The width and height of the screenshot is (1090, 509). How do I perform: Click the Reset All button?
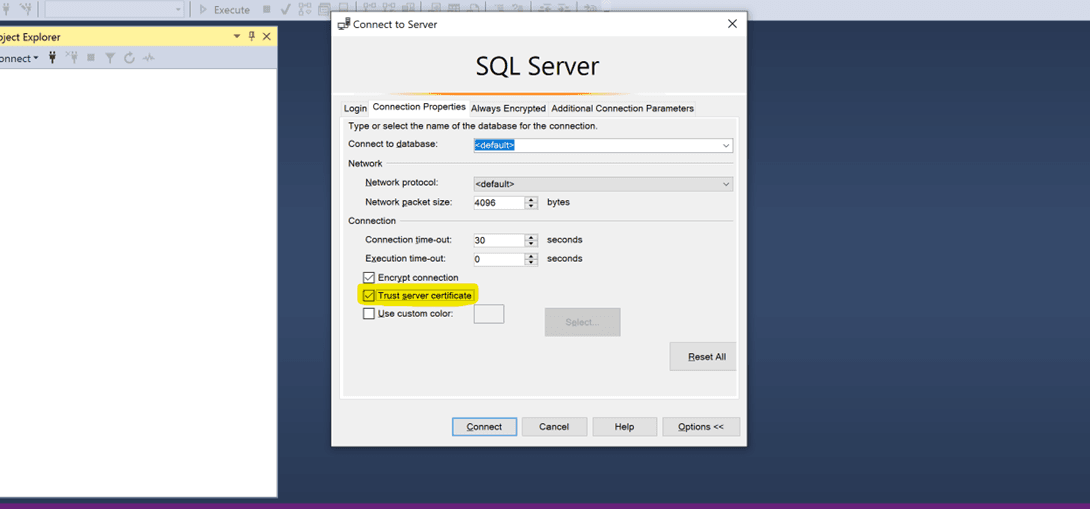[x=703, y=357]
